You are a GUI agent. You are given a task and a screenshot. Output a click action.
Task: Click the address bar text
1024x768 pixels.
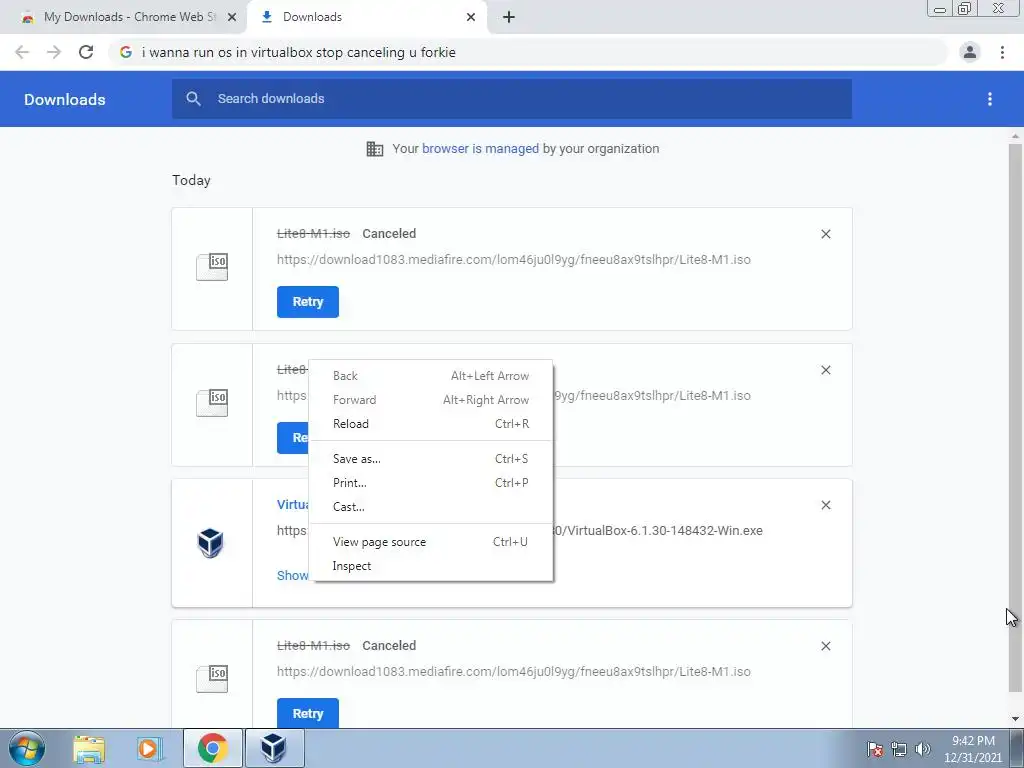[x=298, y=52]
